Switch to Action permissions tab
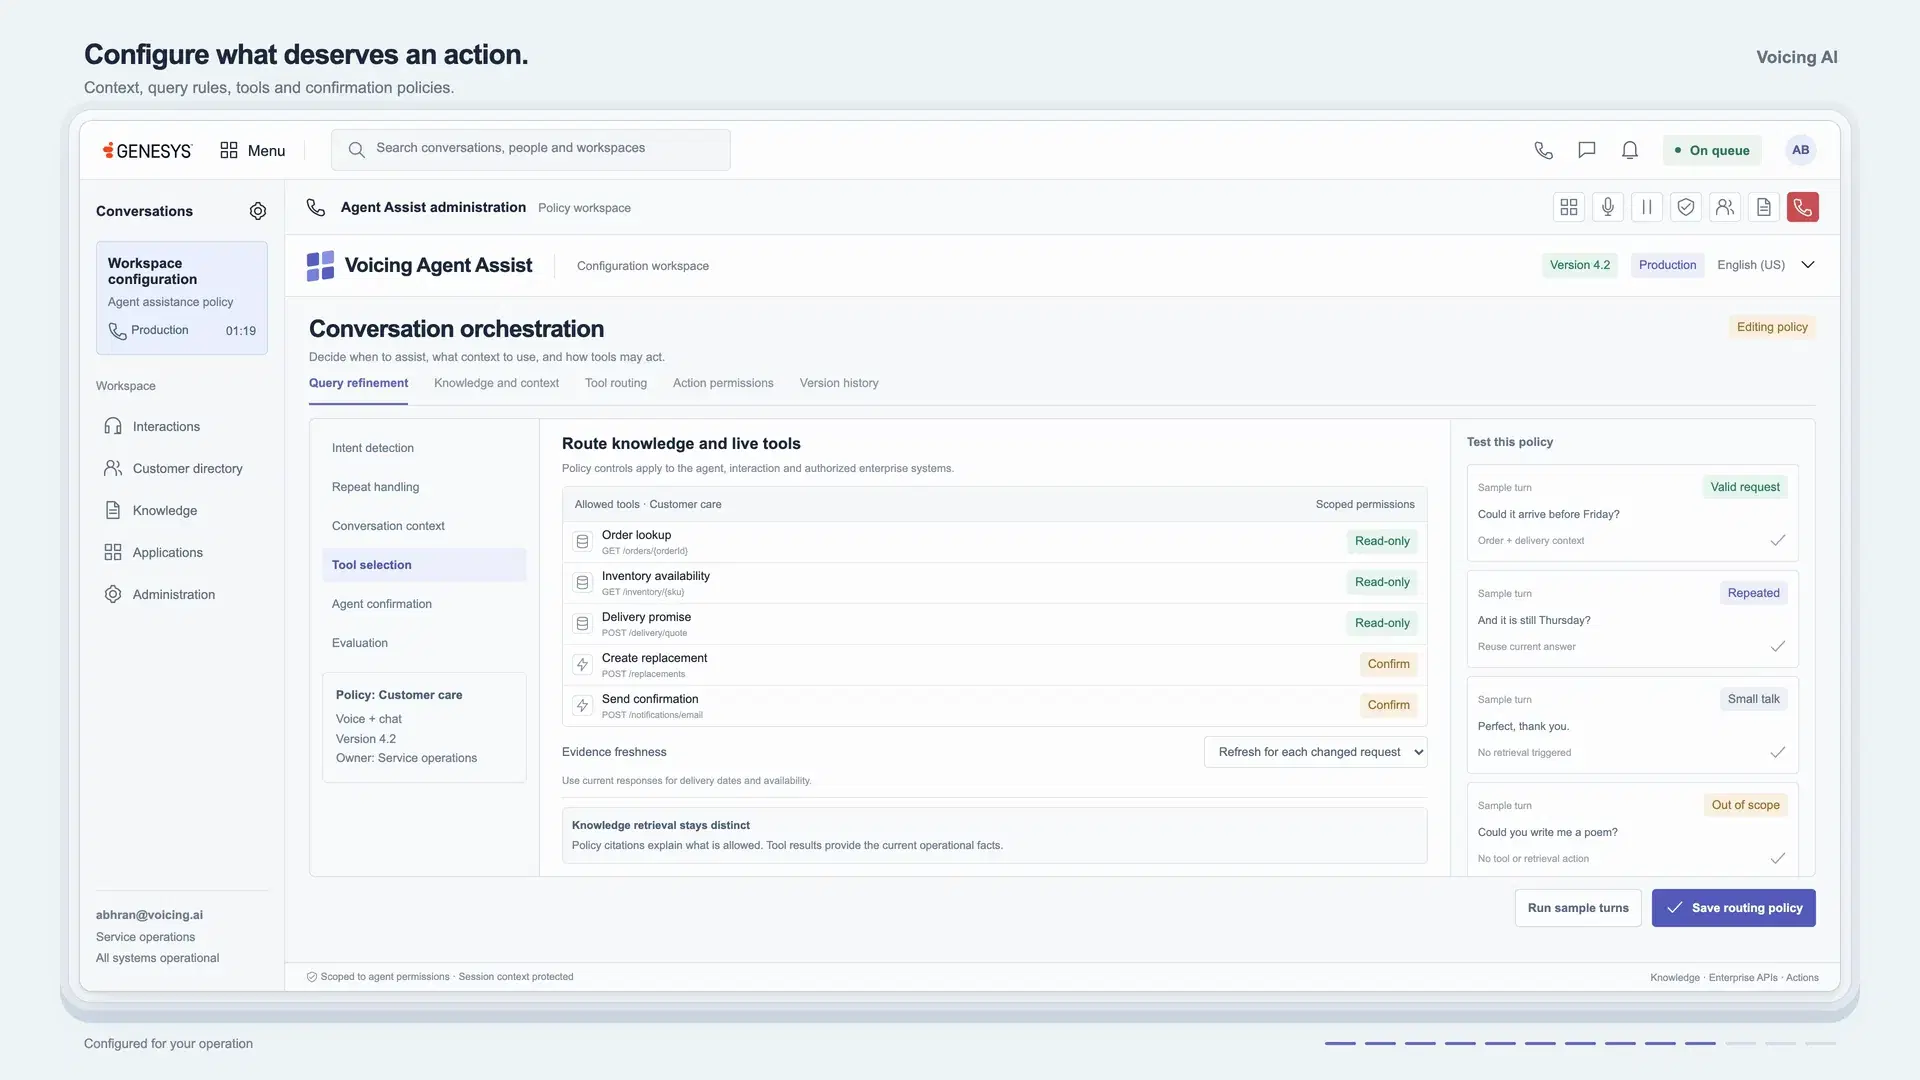This screenshot has width=1920, height=1080. pyautogui.click(x=723, y=383)
